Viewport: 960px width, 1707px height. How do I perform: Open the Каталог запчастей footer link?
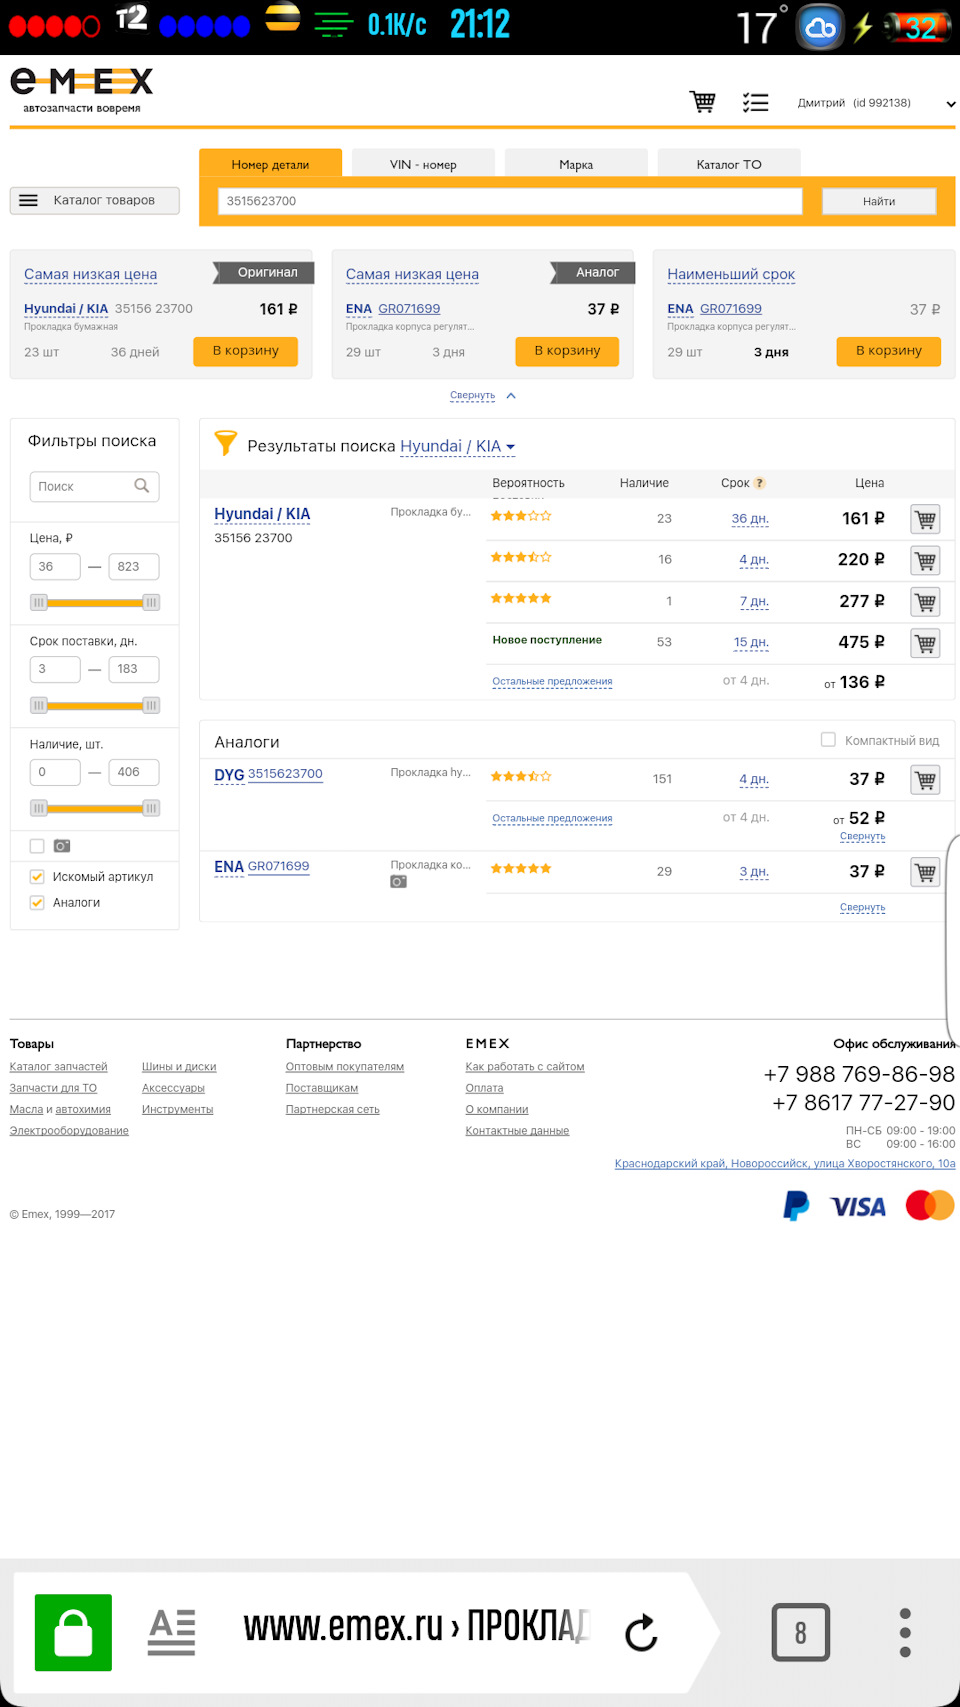point(58,1067)
